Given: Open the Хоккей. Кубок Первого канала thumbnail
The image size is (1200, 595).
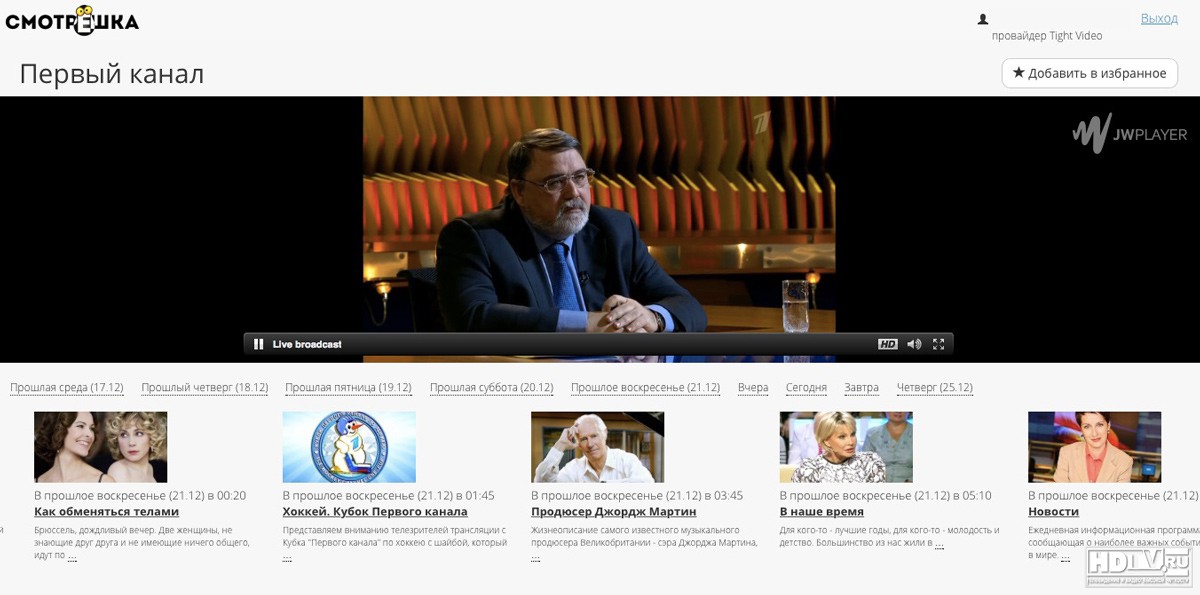Looking at the screenshot, I should point(349,447).
